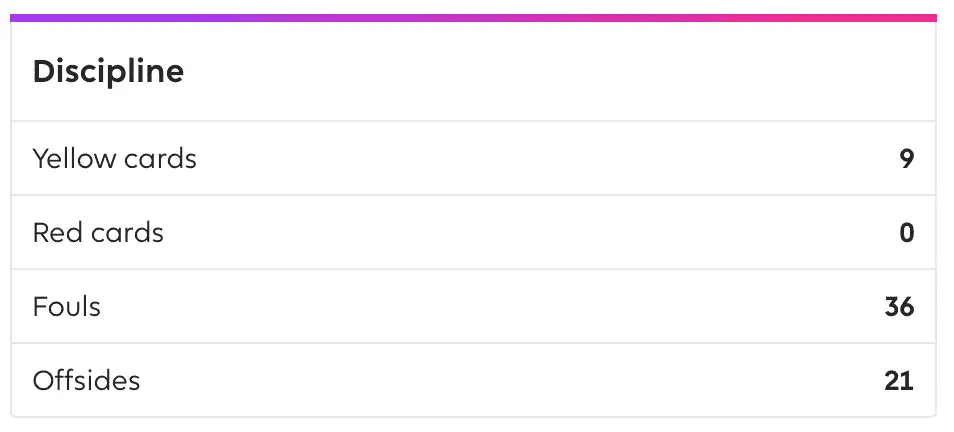Screen dimensions: 954x432
Task: Click the Yellow cards count of 9
Action: pyautogui.click(x=906, y=158)
